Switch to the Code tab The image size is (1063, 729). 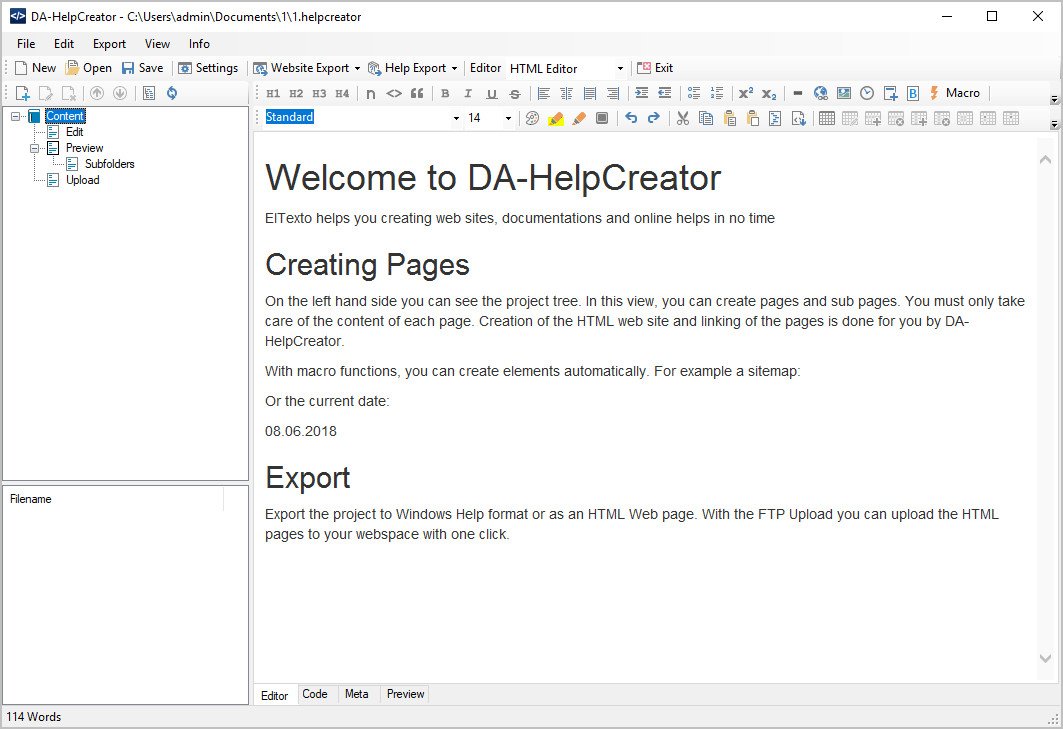click(315, 694)
